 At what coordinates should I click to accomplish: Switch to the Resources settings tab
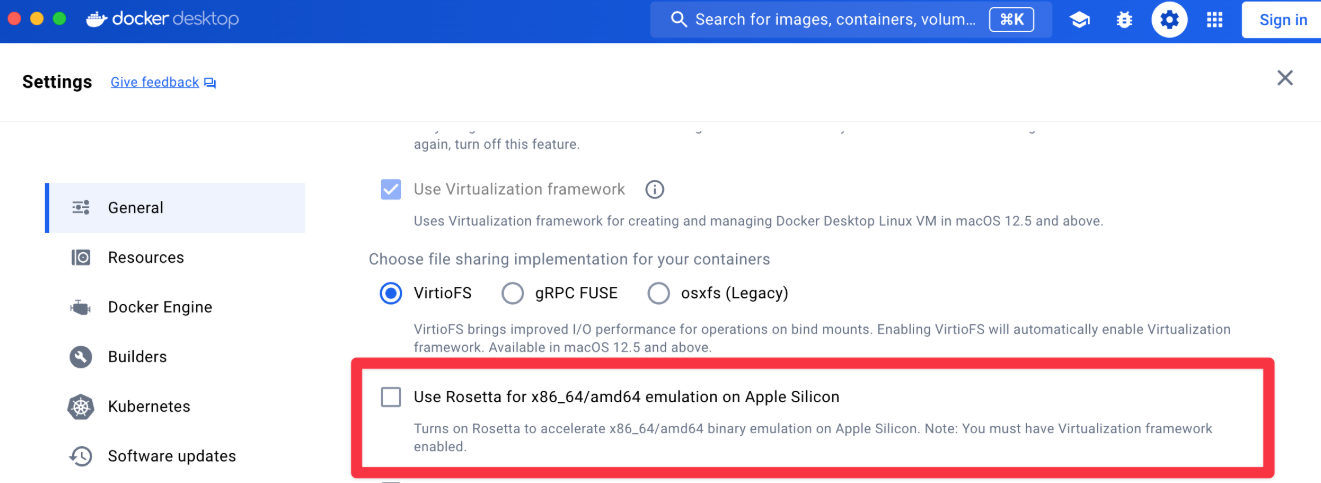tap(176, 257)
